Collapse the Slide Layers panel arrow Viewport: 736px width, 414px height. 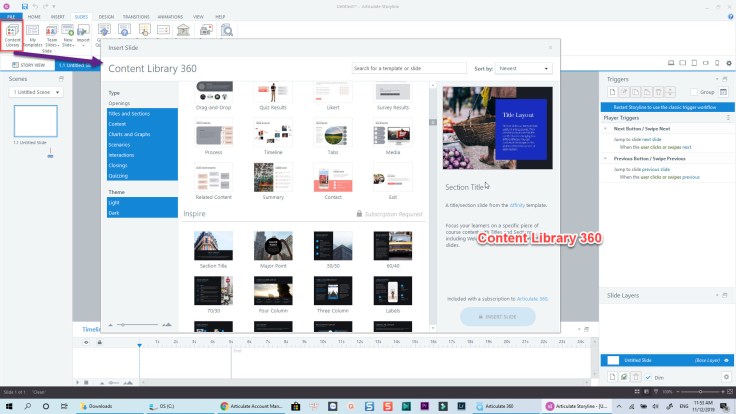(717, 295)
